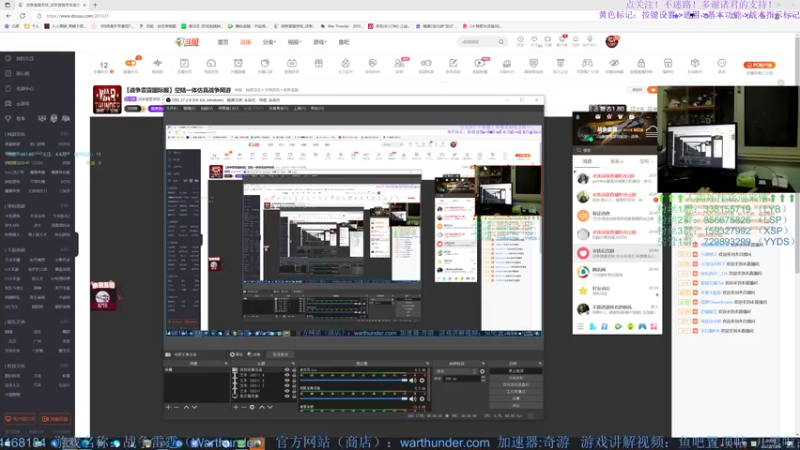Image resolution: width=800 pixels, height=450 pixels.
Task: Toggle visibility of 显示器采集 source in OBS
Action: pyautogui.click(x=287, y=395)
